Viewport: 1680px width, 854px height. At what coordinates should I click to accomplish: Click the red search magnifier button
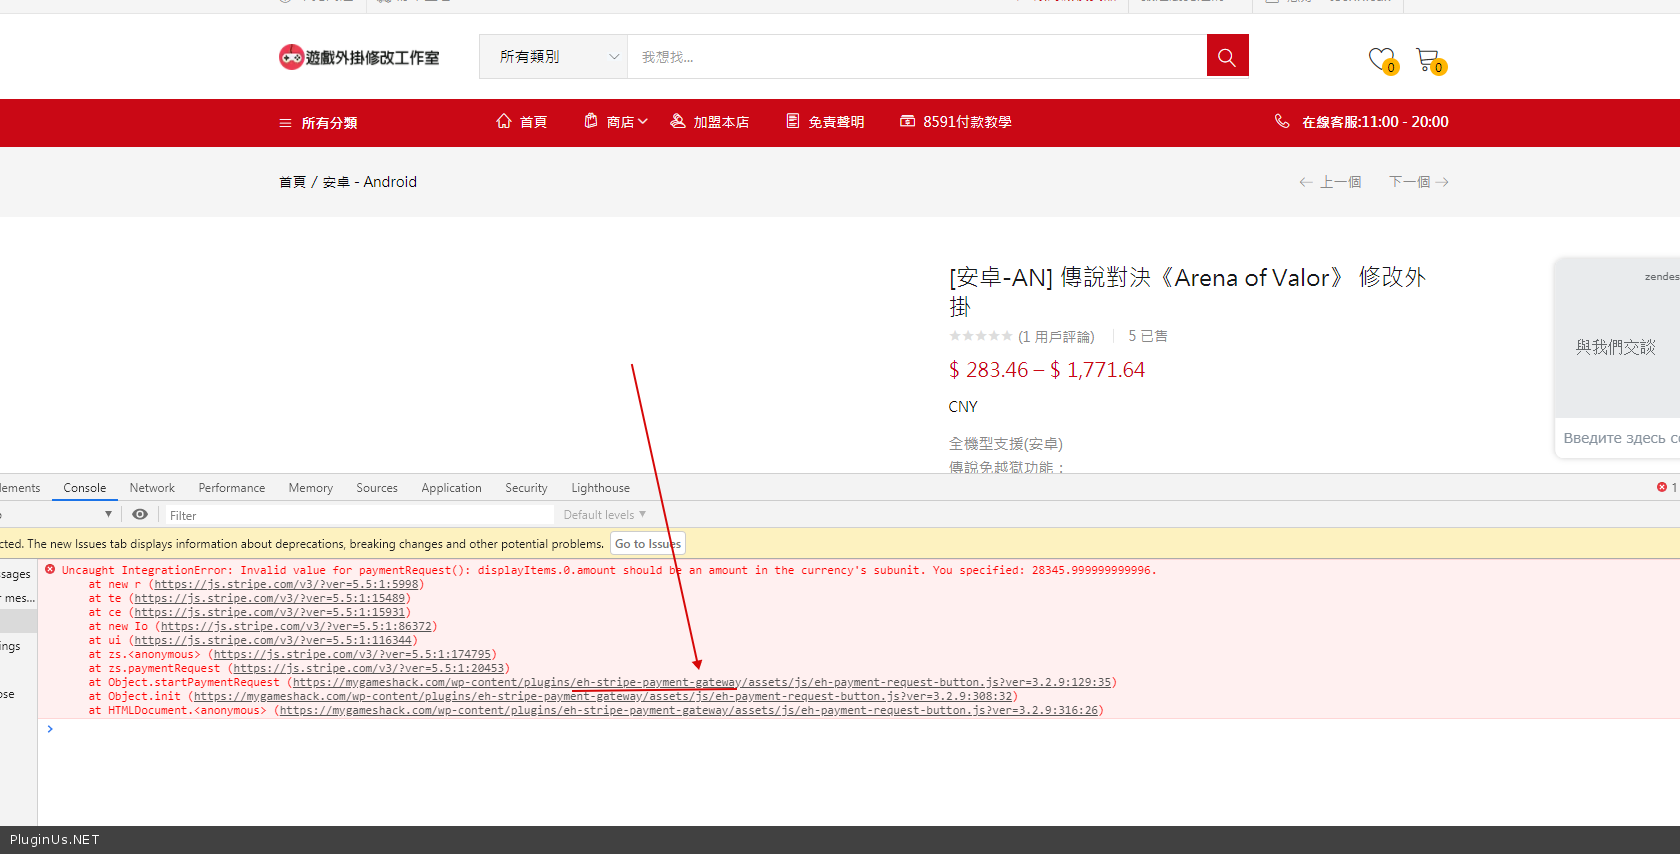[1227, 57]
